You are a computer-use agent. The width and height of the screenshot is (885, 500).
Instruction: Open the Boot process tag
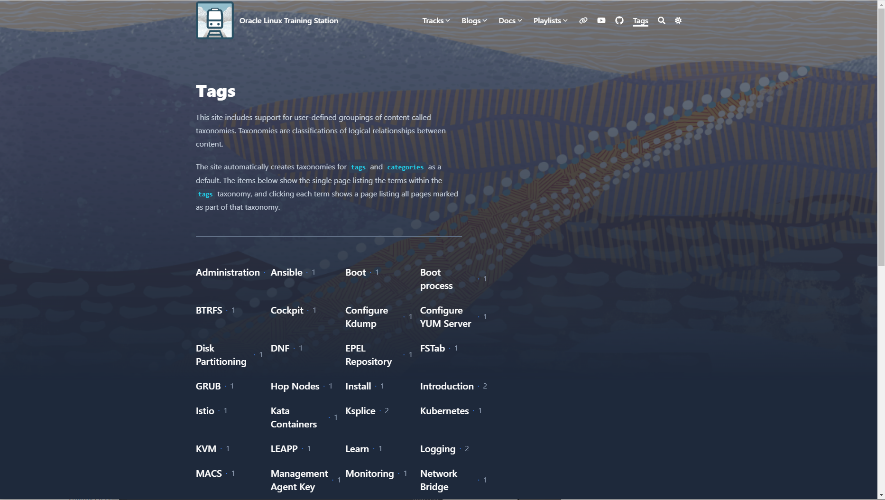tap(436, 279)
